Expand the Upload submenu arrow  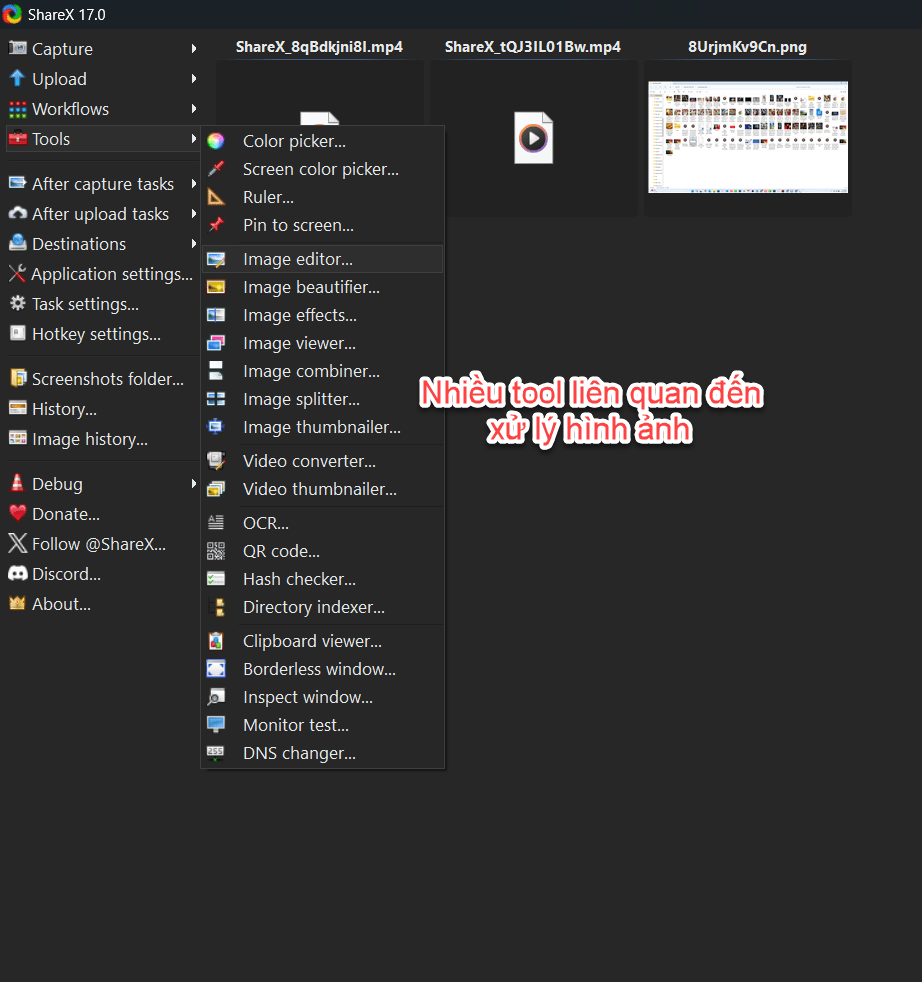[x=194, y=79]
